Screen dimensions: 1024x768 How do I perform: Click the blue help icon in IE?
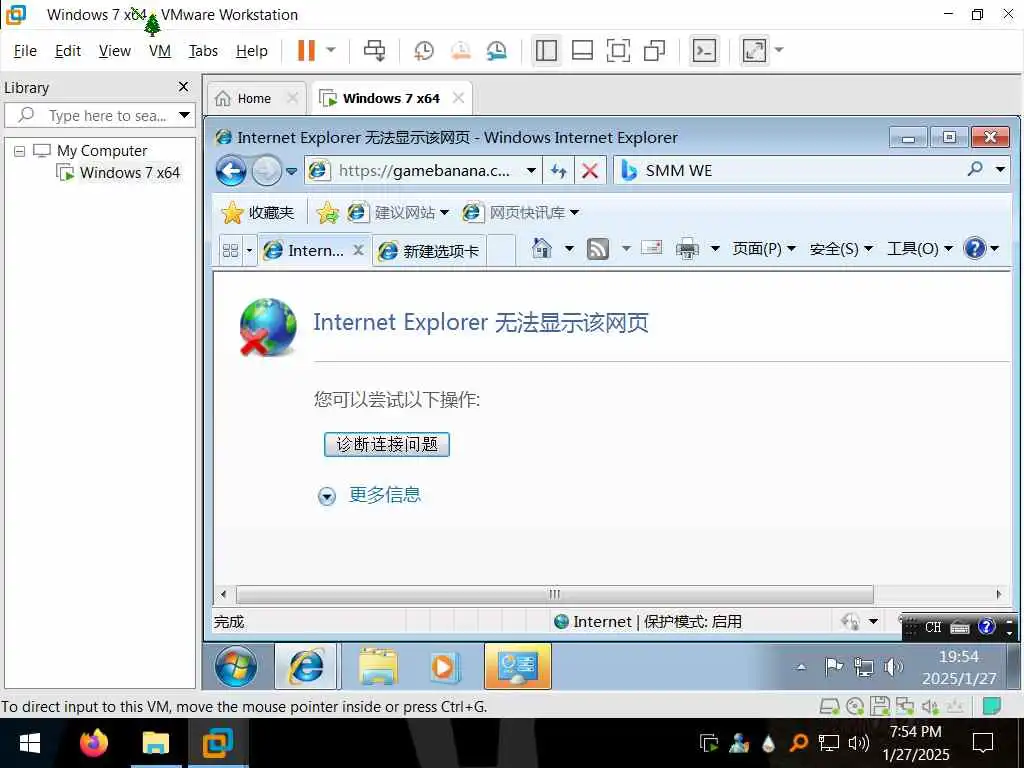[x=974, y=248]
